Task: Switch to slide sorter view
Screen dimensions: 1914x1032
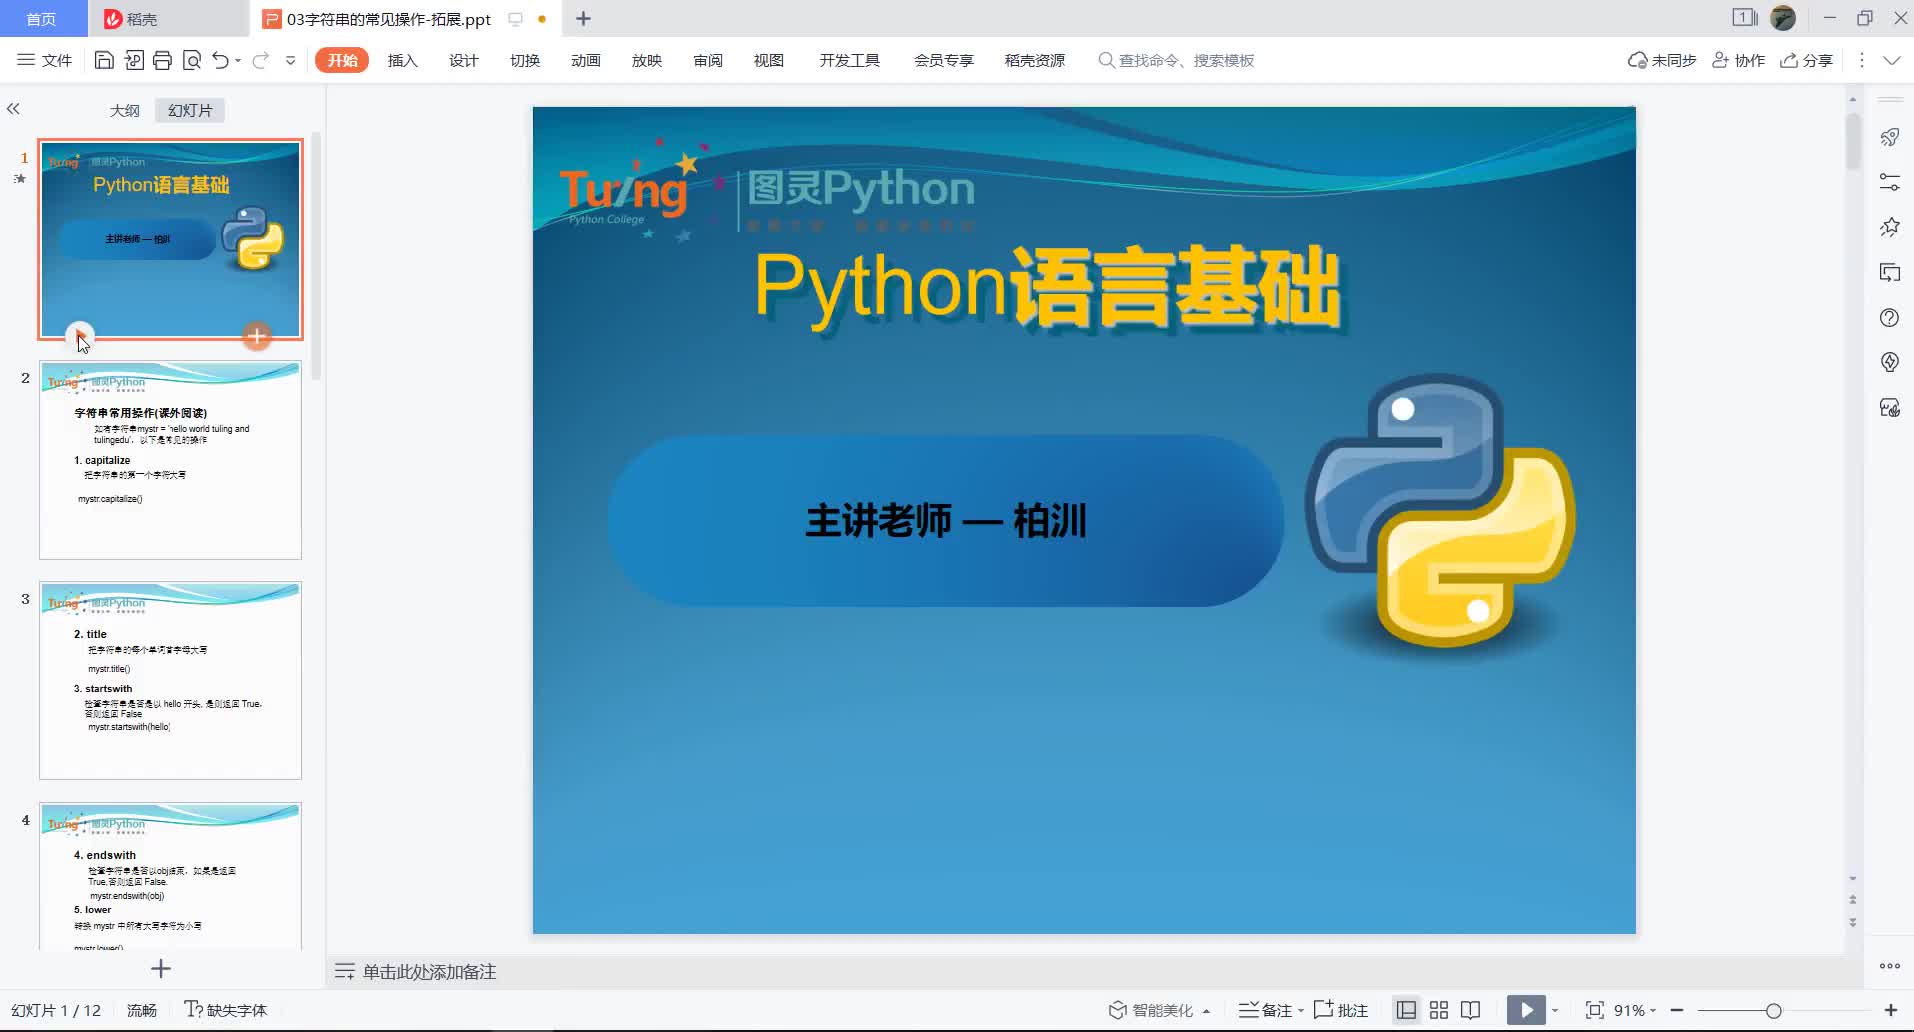Action: click(1439, 1010)
